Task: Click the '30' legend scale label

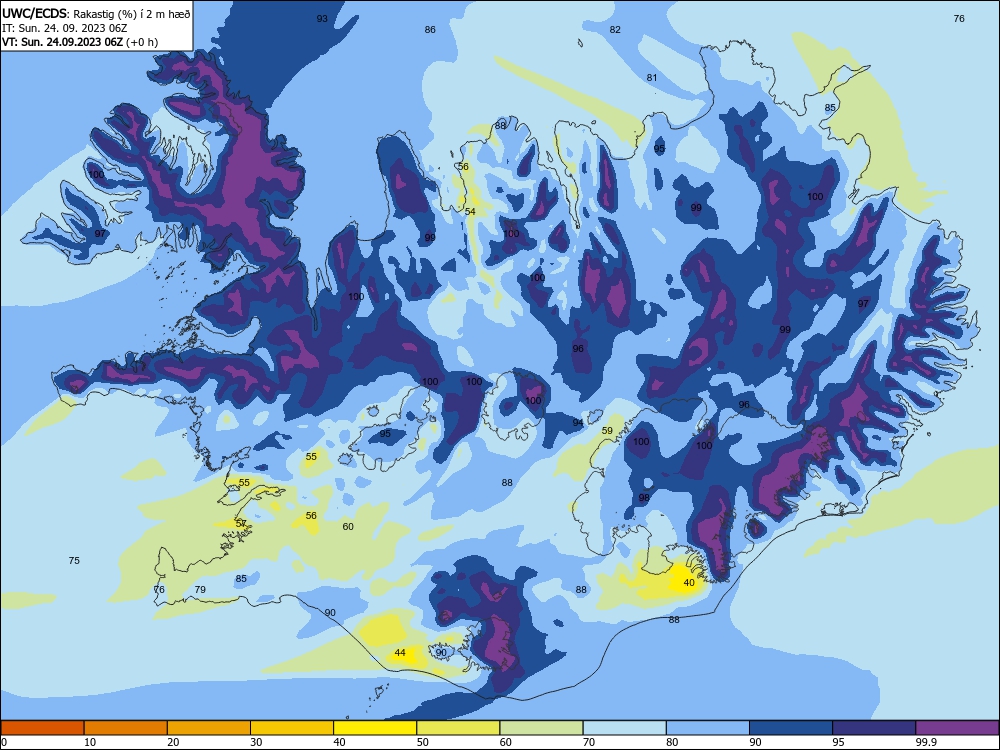Action: pos(256,742)
